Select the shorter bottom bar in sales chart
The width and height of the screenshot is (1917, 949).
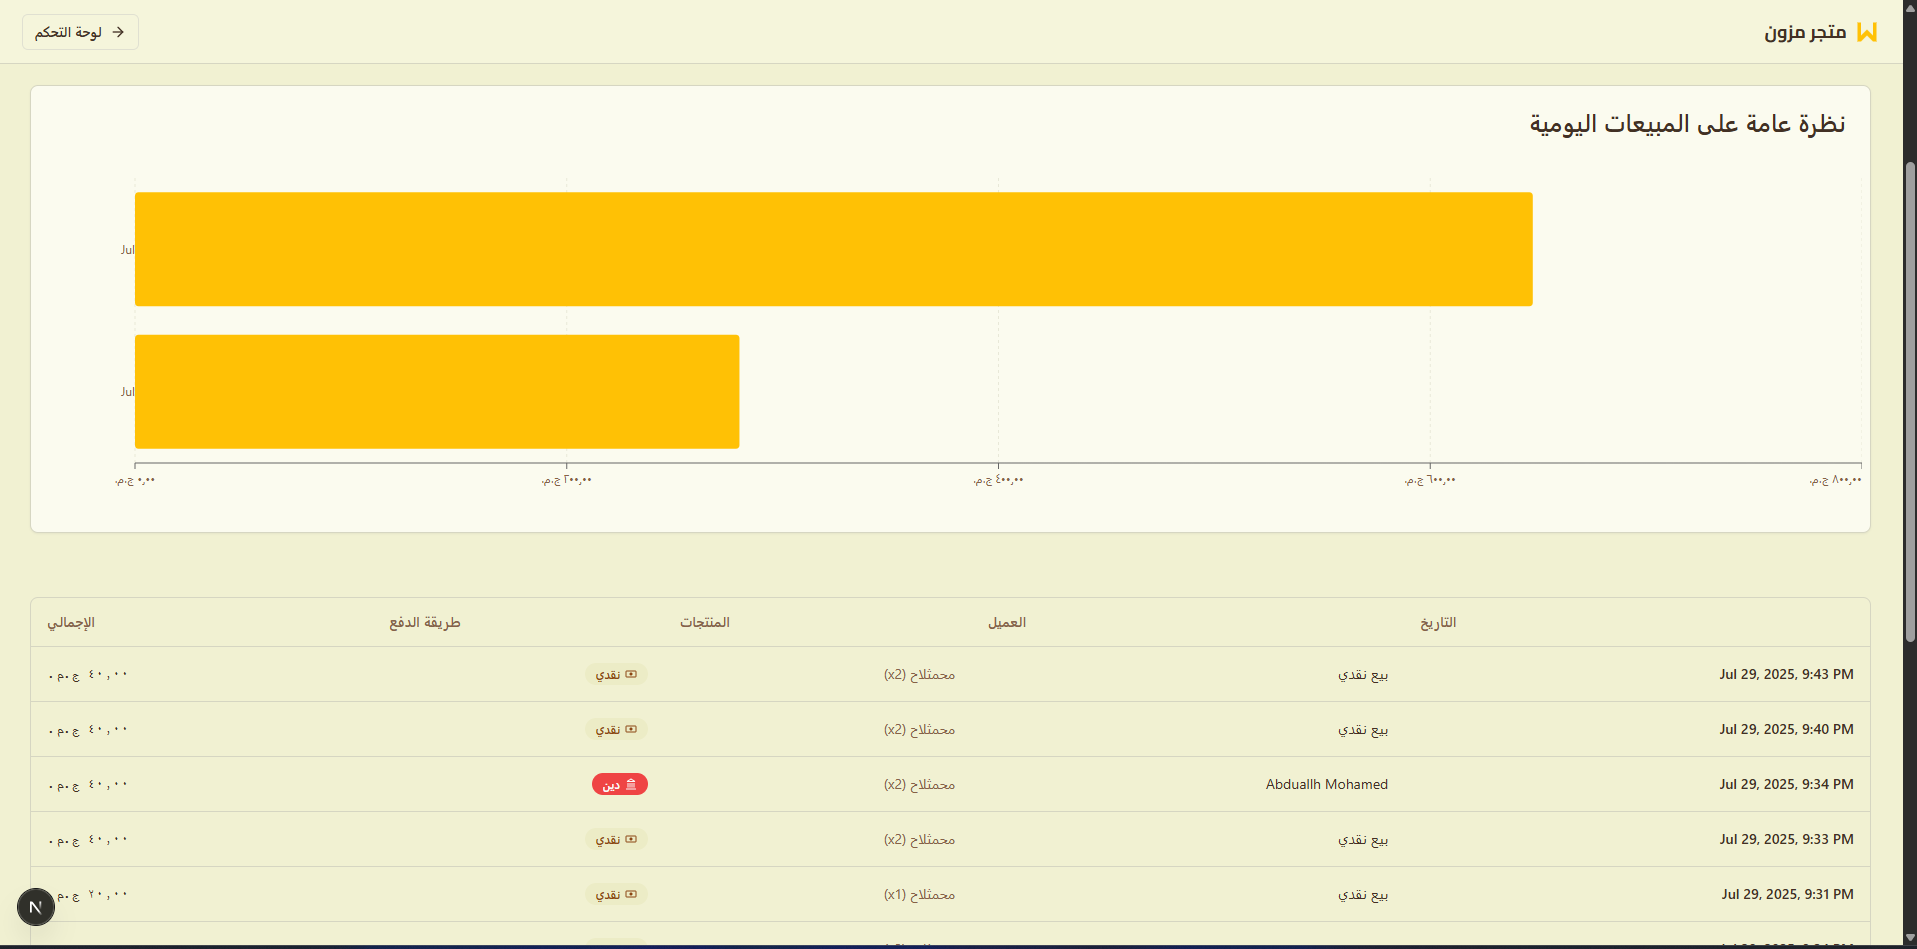(x=437, y=391)
